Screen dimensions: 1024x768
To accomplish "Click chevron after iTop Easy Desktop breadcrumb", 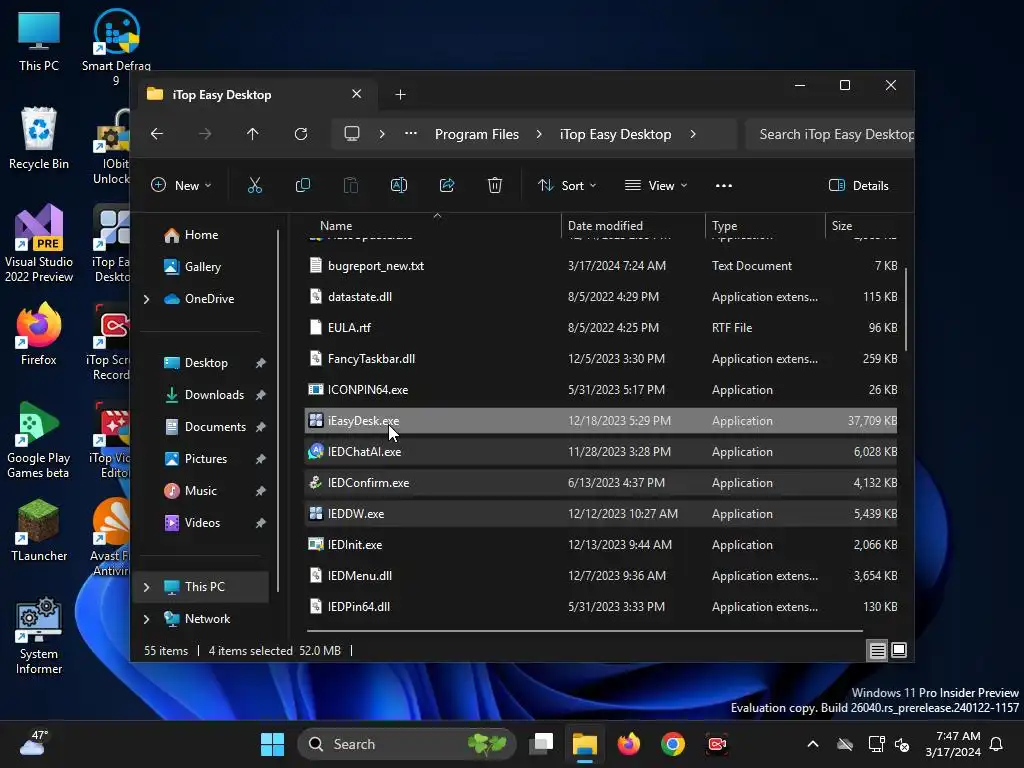I will pyautogui.click(x=693, y=134).
